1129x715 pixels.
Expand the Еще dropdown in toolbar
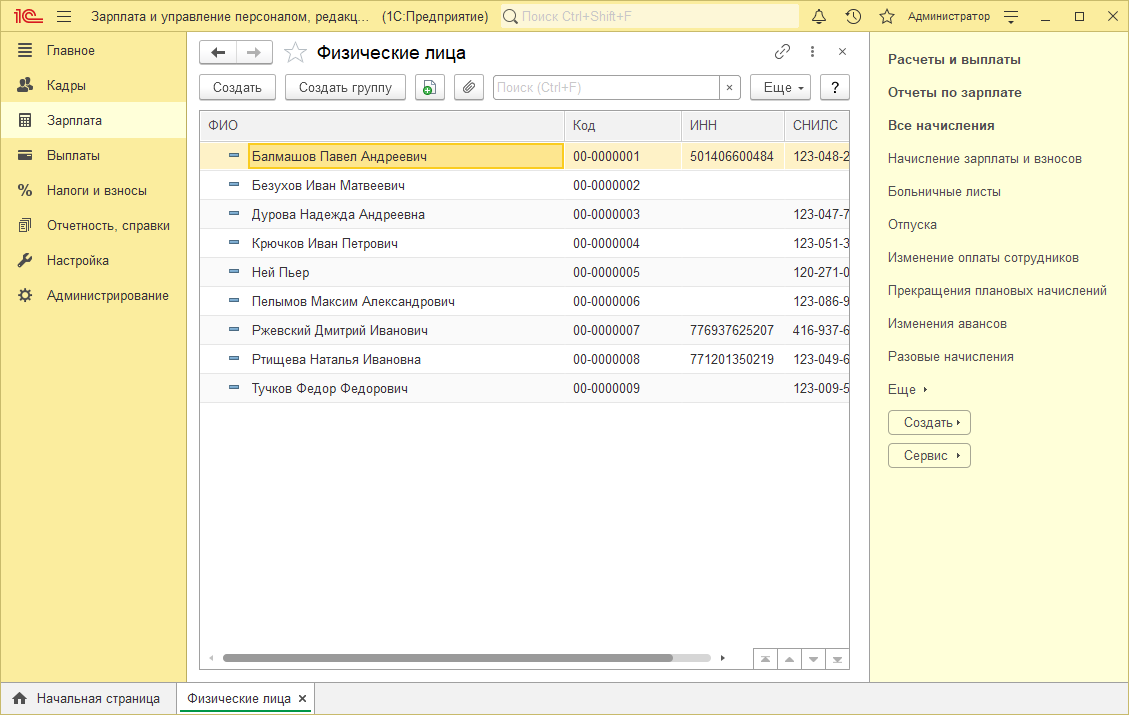pos(784,88)
